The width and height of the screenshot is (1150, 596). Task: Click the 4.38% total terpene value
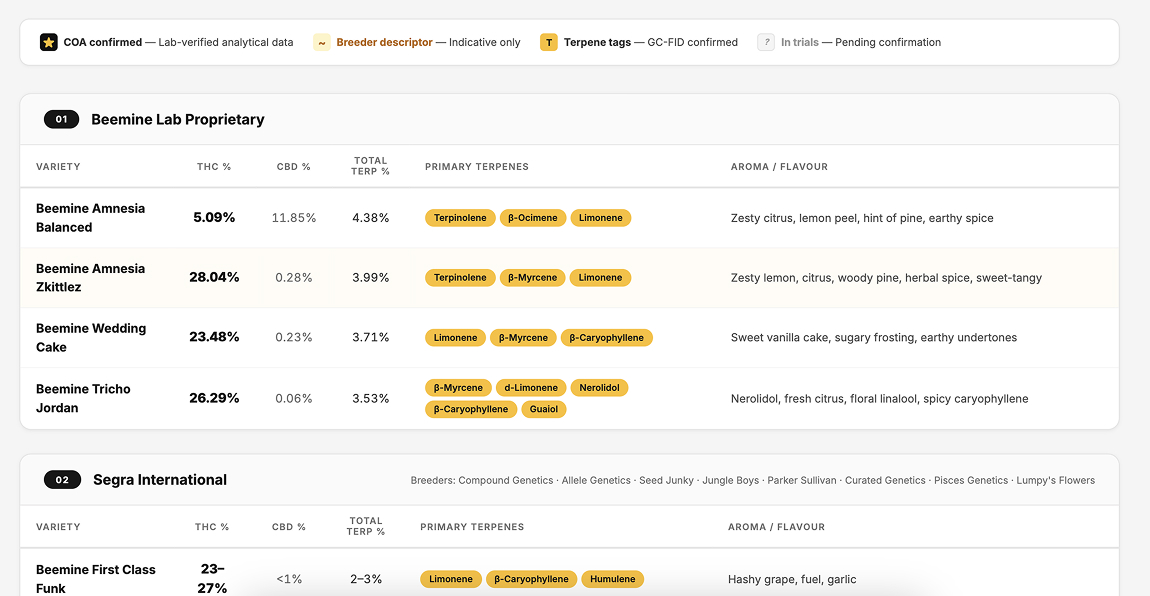[x=370, y=218]
